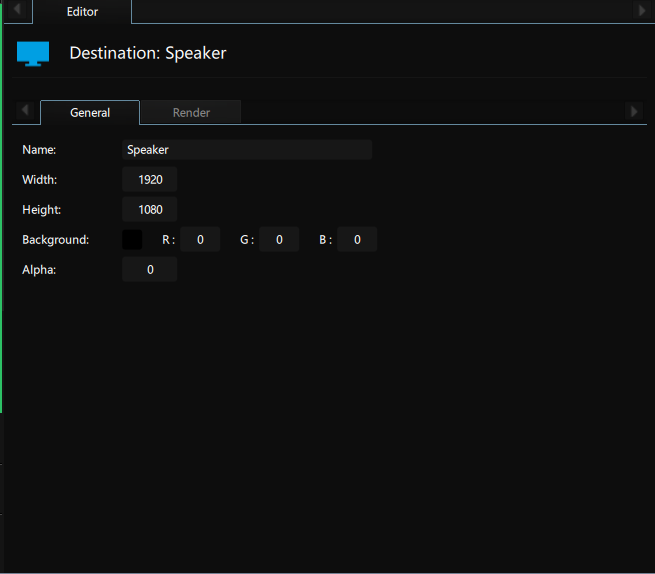Image resolution: width=655 pixels, height=574 pixels.
Task: Click the 'Name:' label
Action: pyautogui.click(x=39, y=150)
